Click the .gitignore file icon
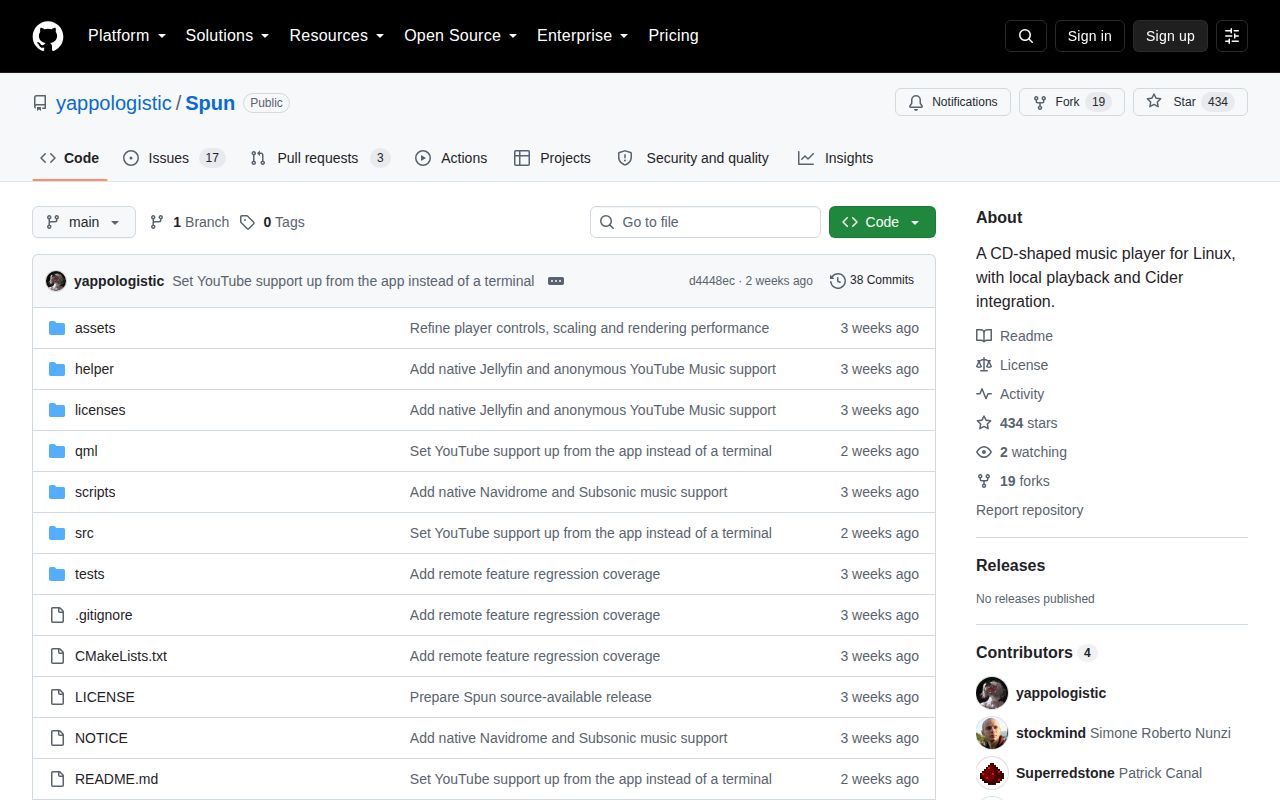 [x=57, y=615]
